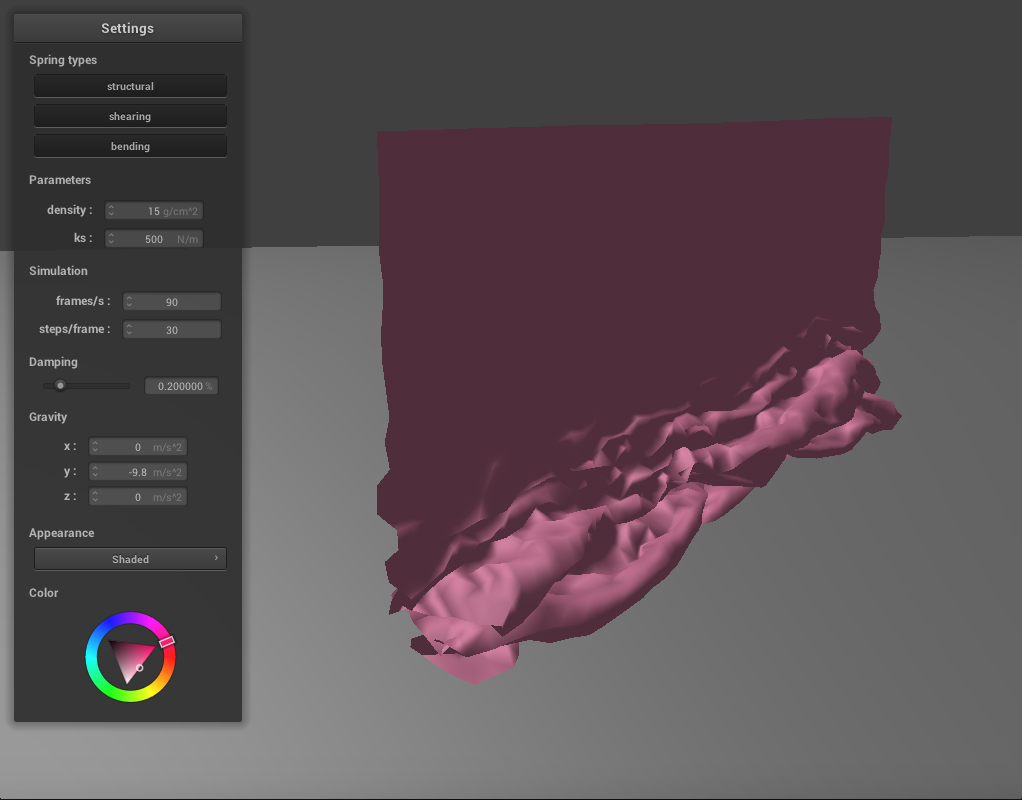Open the Shaded appearance dropdown
Viewport: 1022px width, 800px height.
pos(130,559)
